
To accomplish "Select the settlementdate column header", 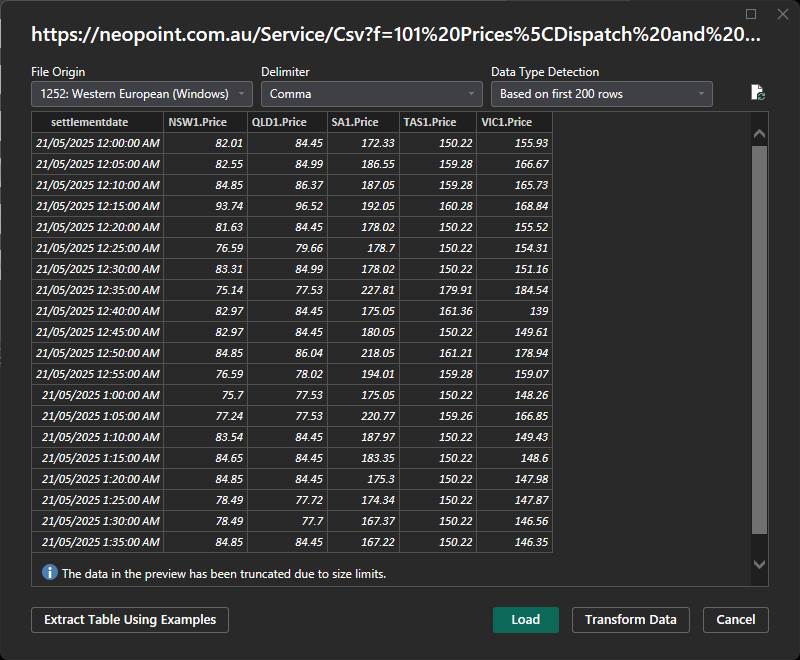I will coord(97,122).
